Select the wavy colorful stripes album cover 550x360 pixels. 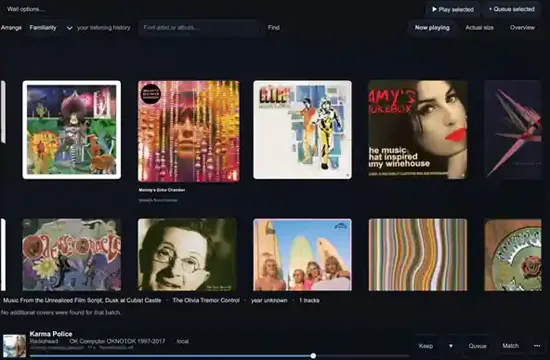418,255
